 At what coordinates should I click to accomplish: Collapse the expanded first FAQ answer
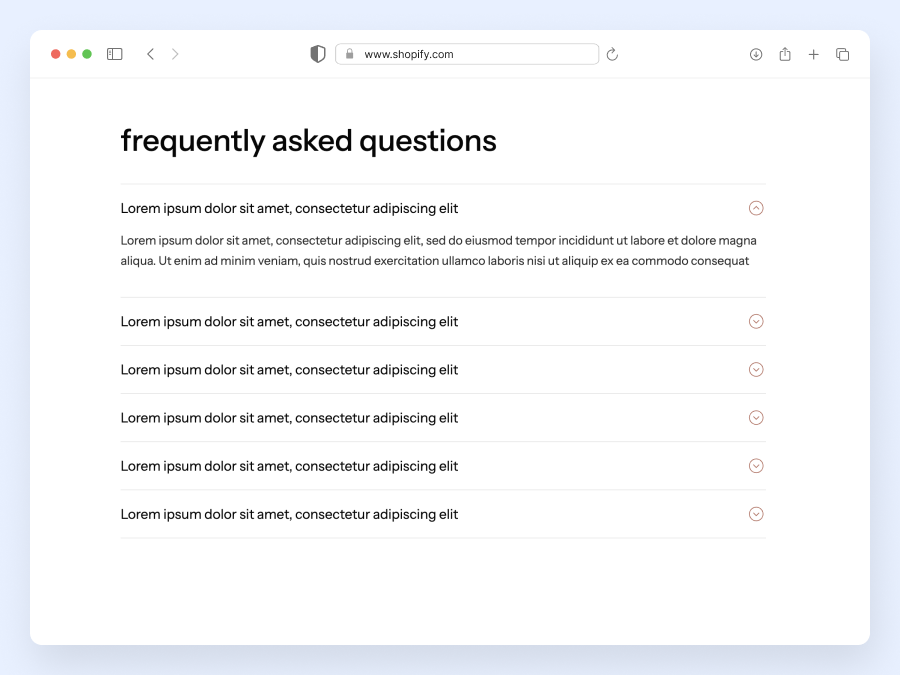coord(756,208)
